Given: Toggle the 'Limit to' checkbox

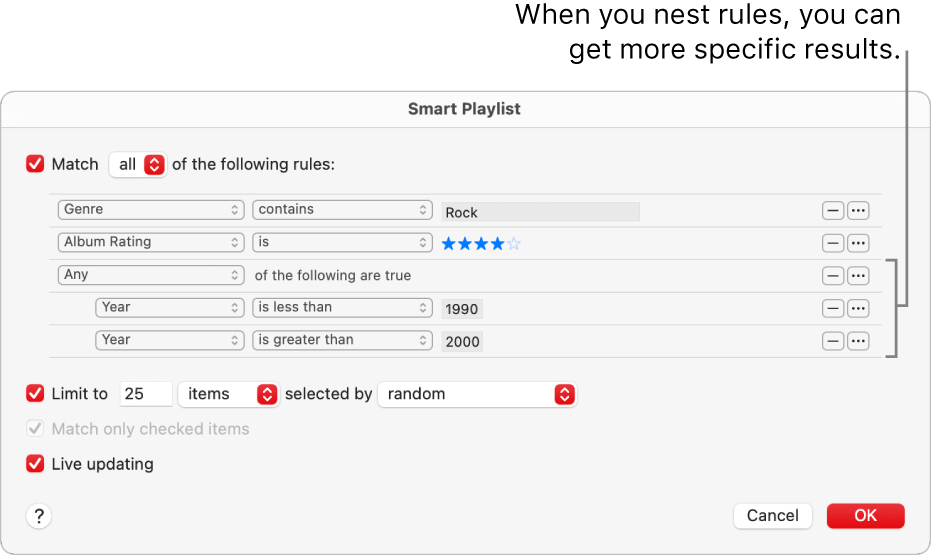Looking at the screenshot, I should tap(36, 394).
